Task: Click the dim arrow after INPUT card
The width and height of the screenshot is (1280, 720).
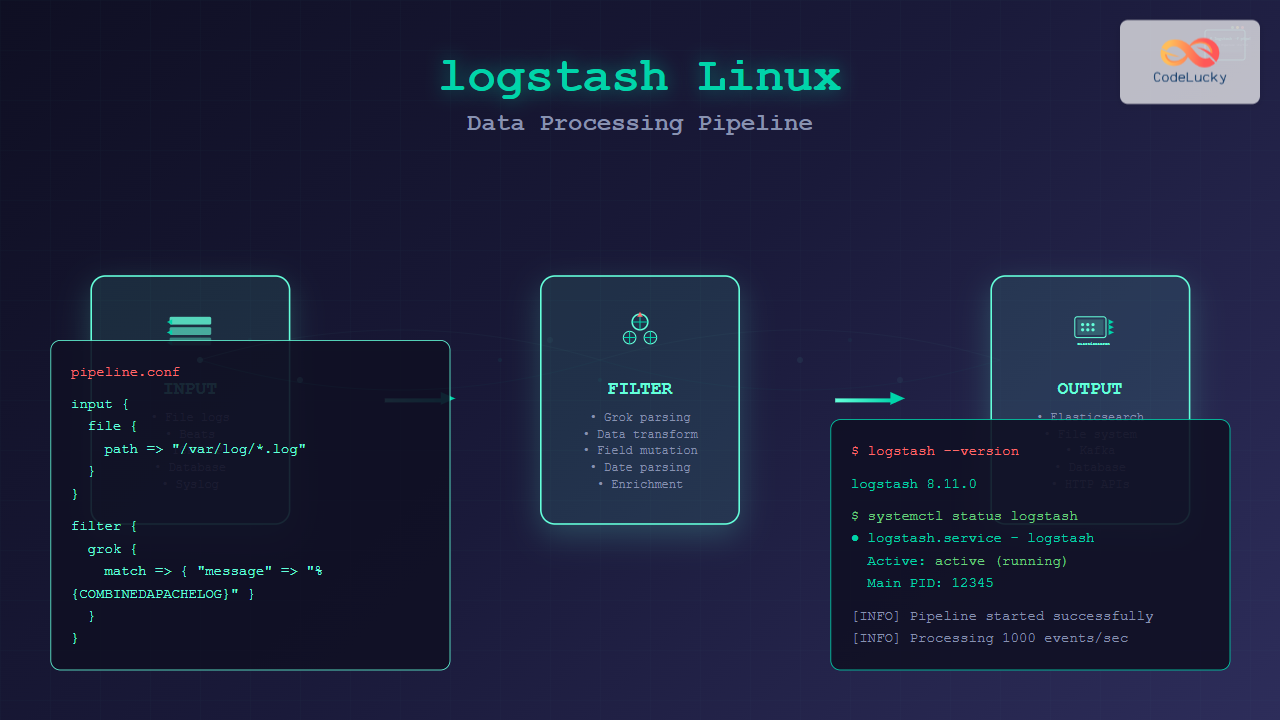Action: 420,399
